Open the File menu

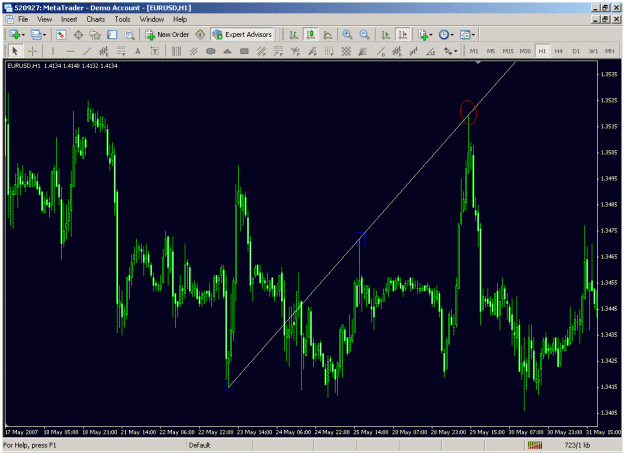tap(23, 19)
